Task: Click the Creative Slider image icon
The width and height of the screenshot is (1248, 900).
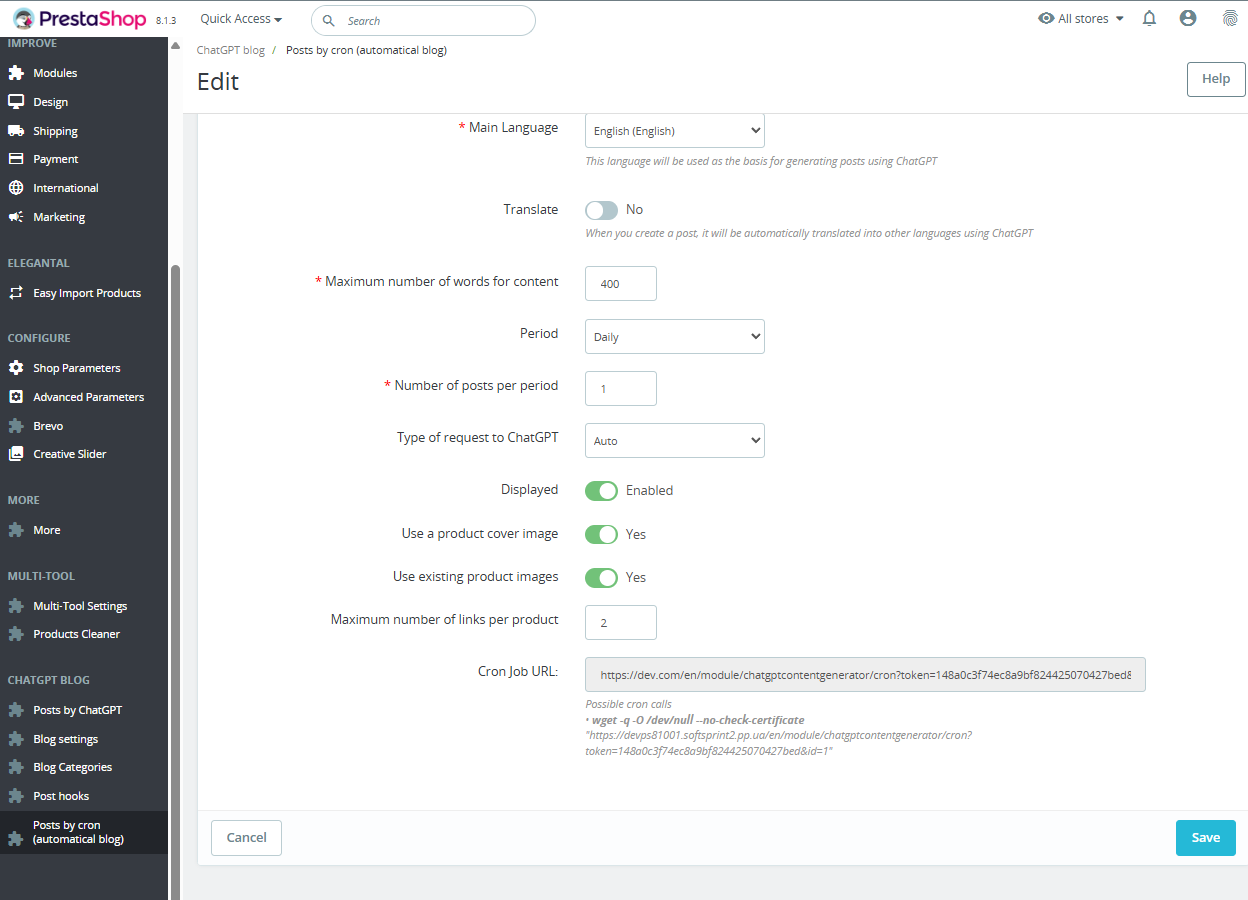Action: point(16,454)
